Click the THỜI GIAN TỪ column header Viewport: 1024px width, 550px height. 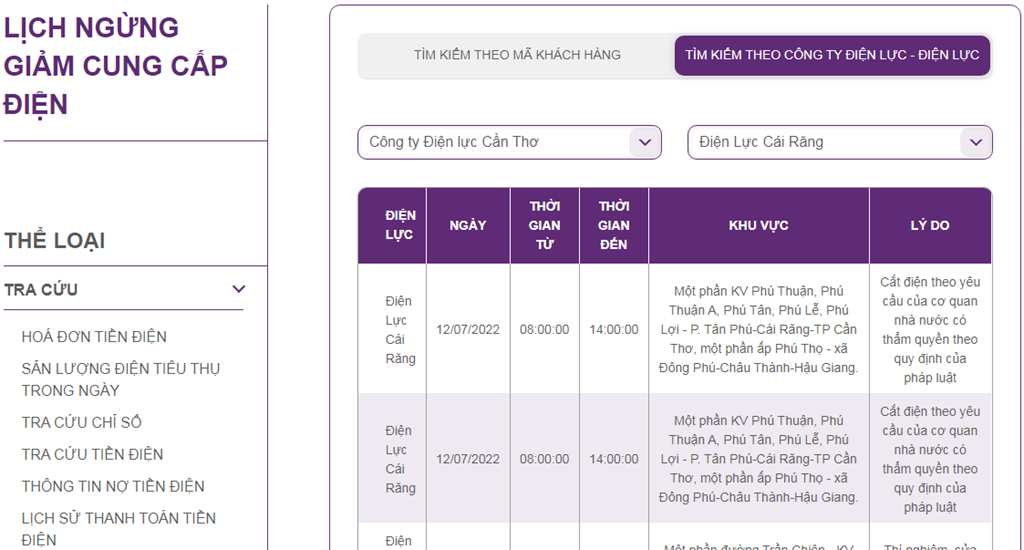coord(544,225)
